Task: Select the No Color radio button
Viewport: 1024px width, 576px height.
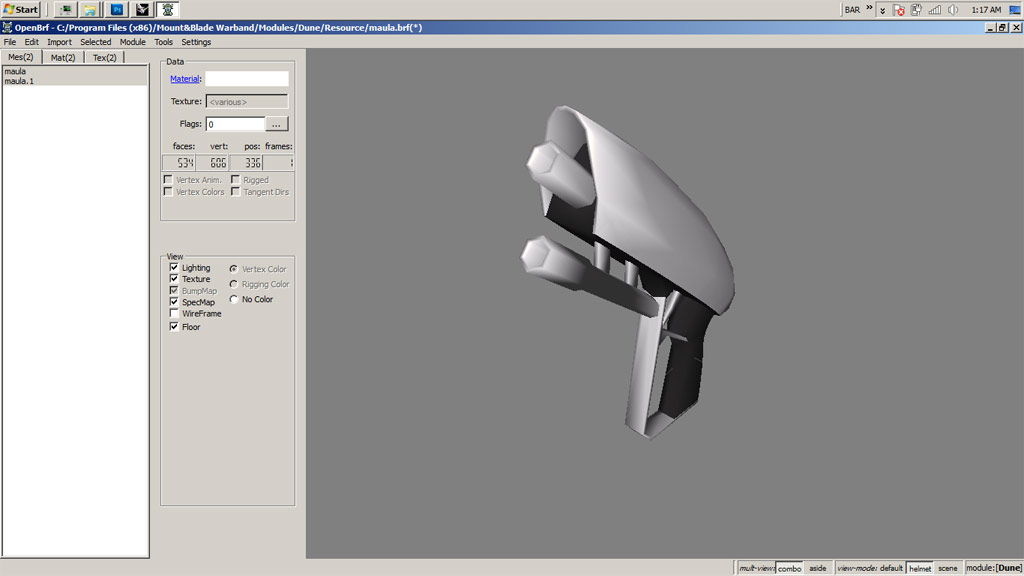Action: point(234,299)
